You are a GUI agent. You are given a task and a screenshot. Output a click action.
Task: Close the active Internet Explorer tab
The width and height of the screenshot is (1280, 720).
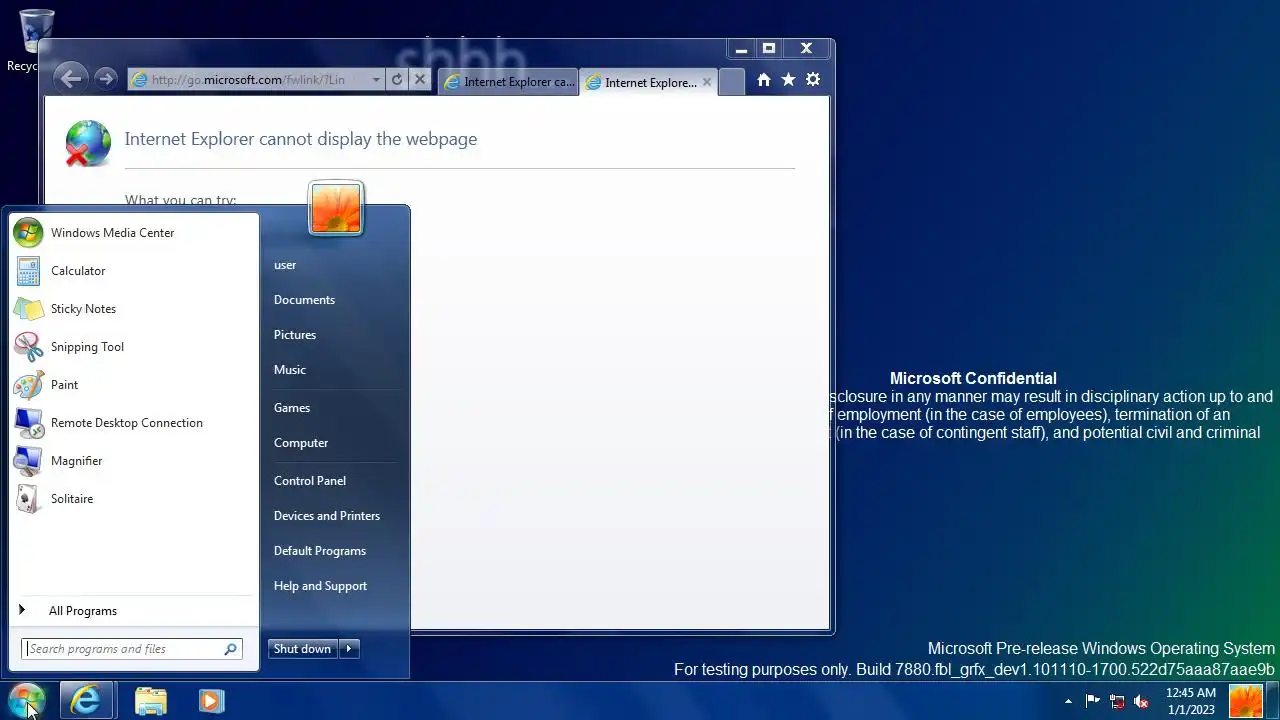(707, 82)
